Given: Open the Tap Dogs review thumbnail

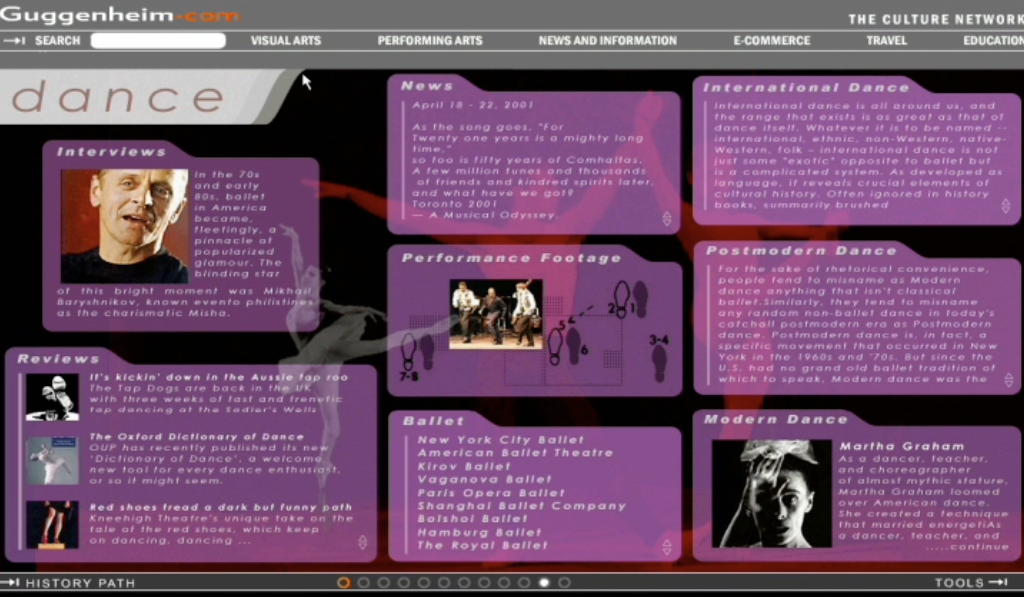Looking at the screenshot, I should (x=52, y=397).
